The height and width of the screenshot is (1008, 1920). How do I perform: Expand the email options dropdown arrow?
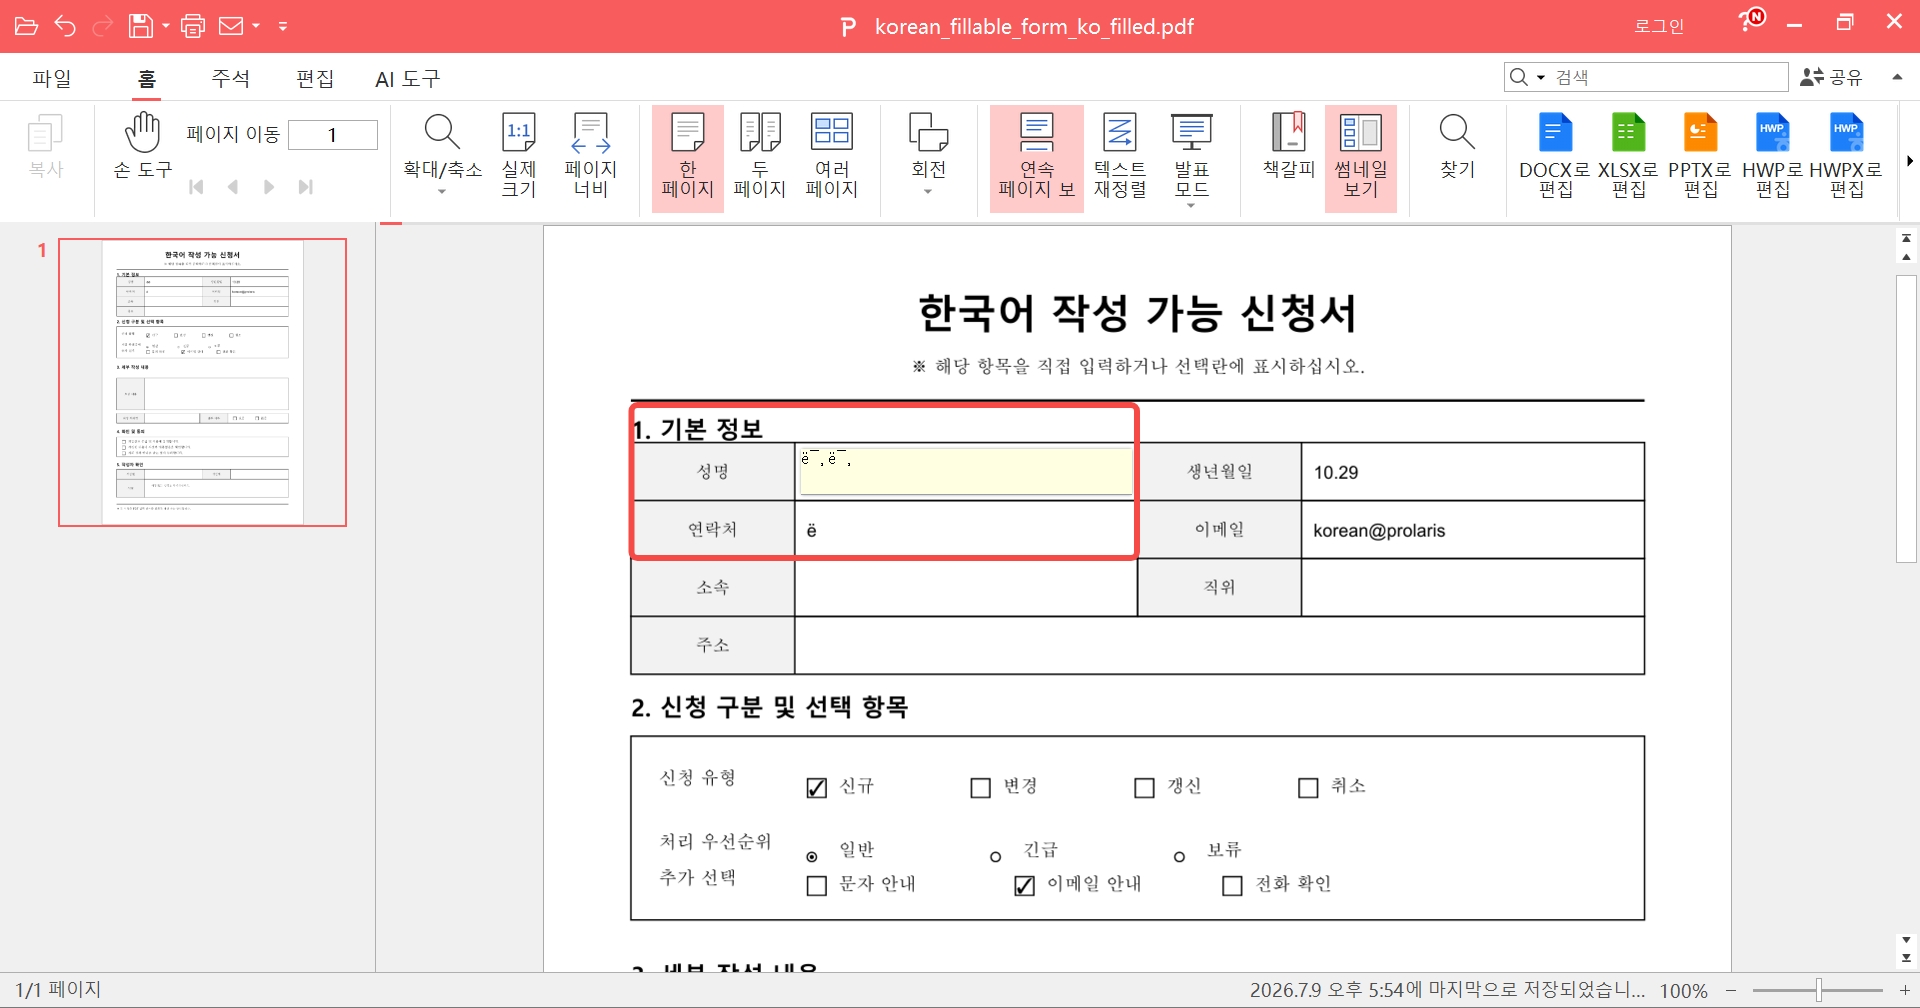256,26
